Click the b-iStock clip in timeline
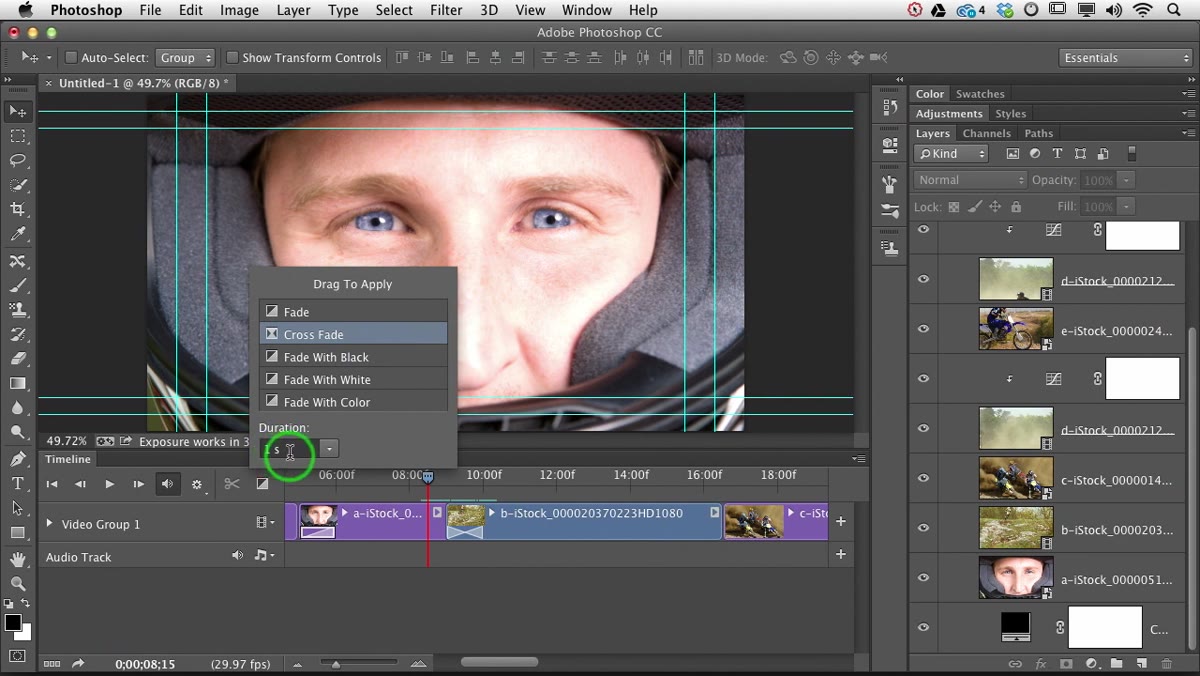This screenshot has height=676, width=1200. 584,521
